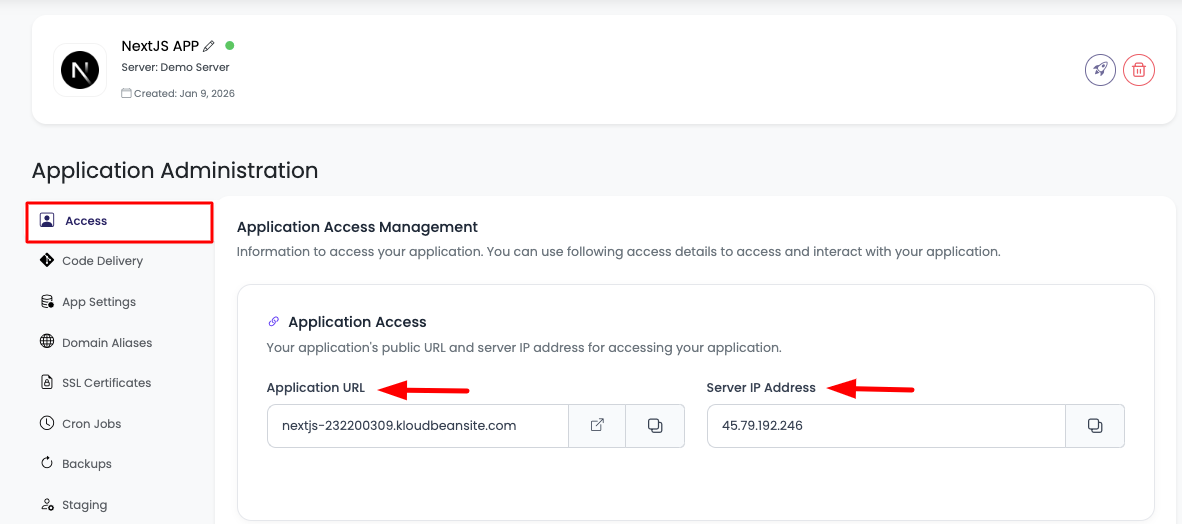The height and width of the screenshot is (524, 1182).
Task: Click the Cron Jobs clock icon
Action: [47, 423]
